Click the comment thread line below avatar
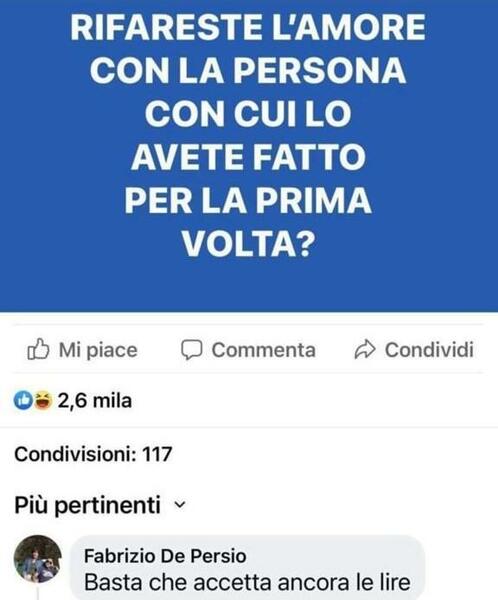The height and width of the screenshot is (600, 498). [38, 592]
